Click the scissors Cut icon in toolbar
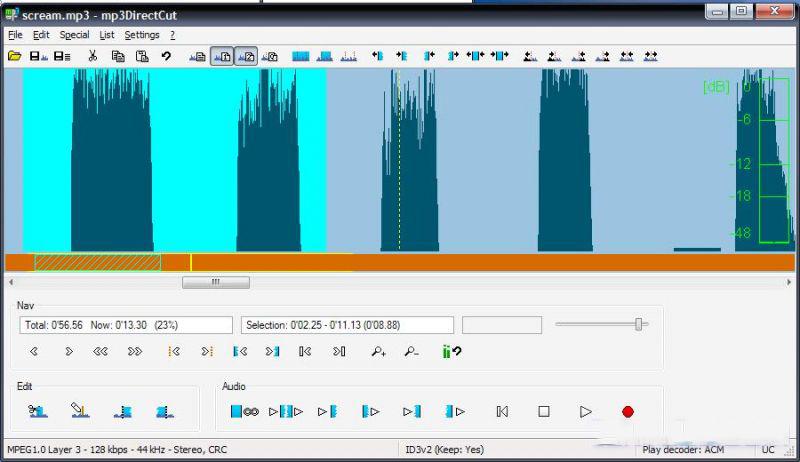The image size is (800, 462). pyautogui.click(x=92, y=56)
